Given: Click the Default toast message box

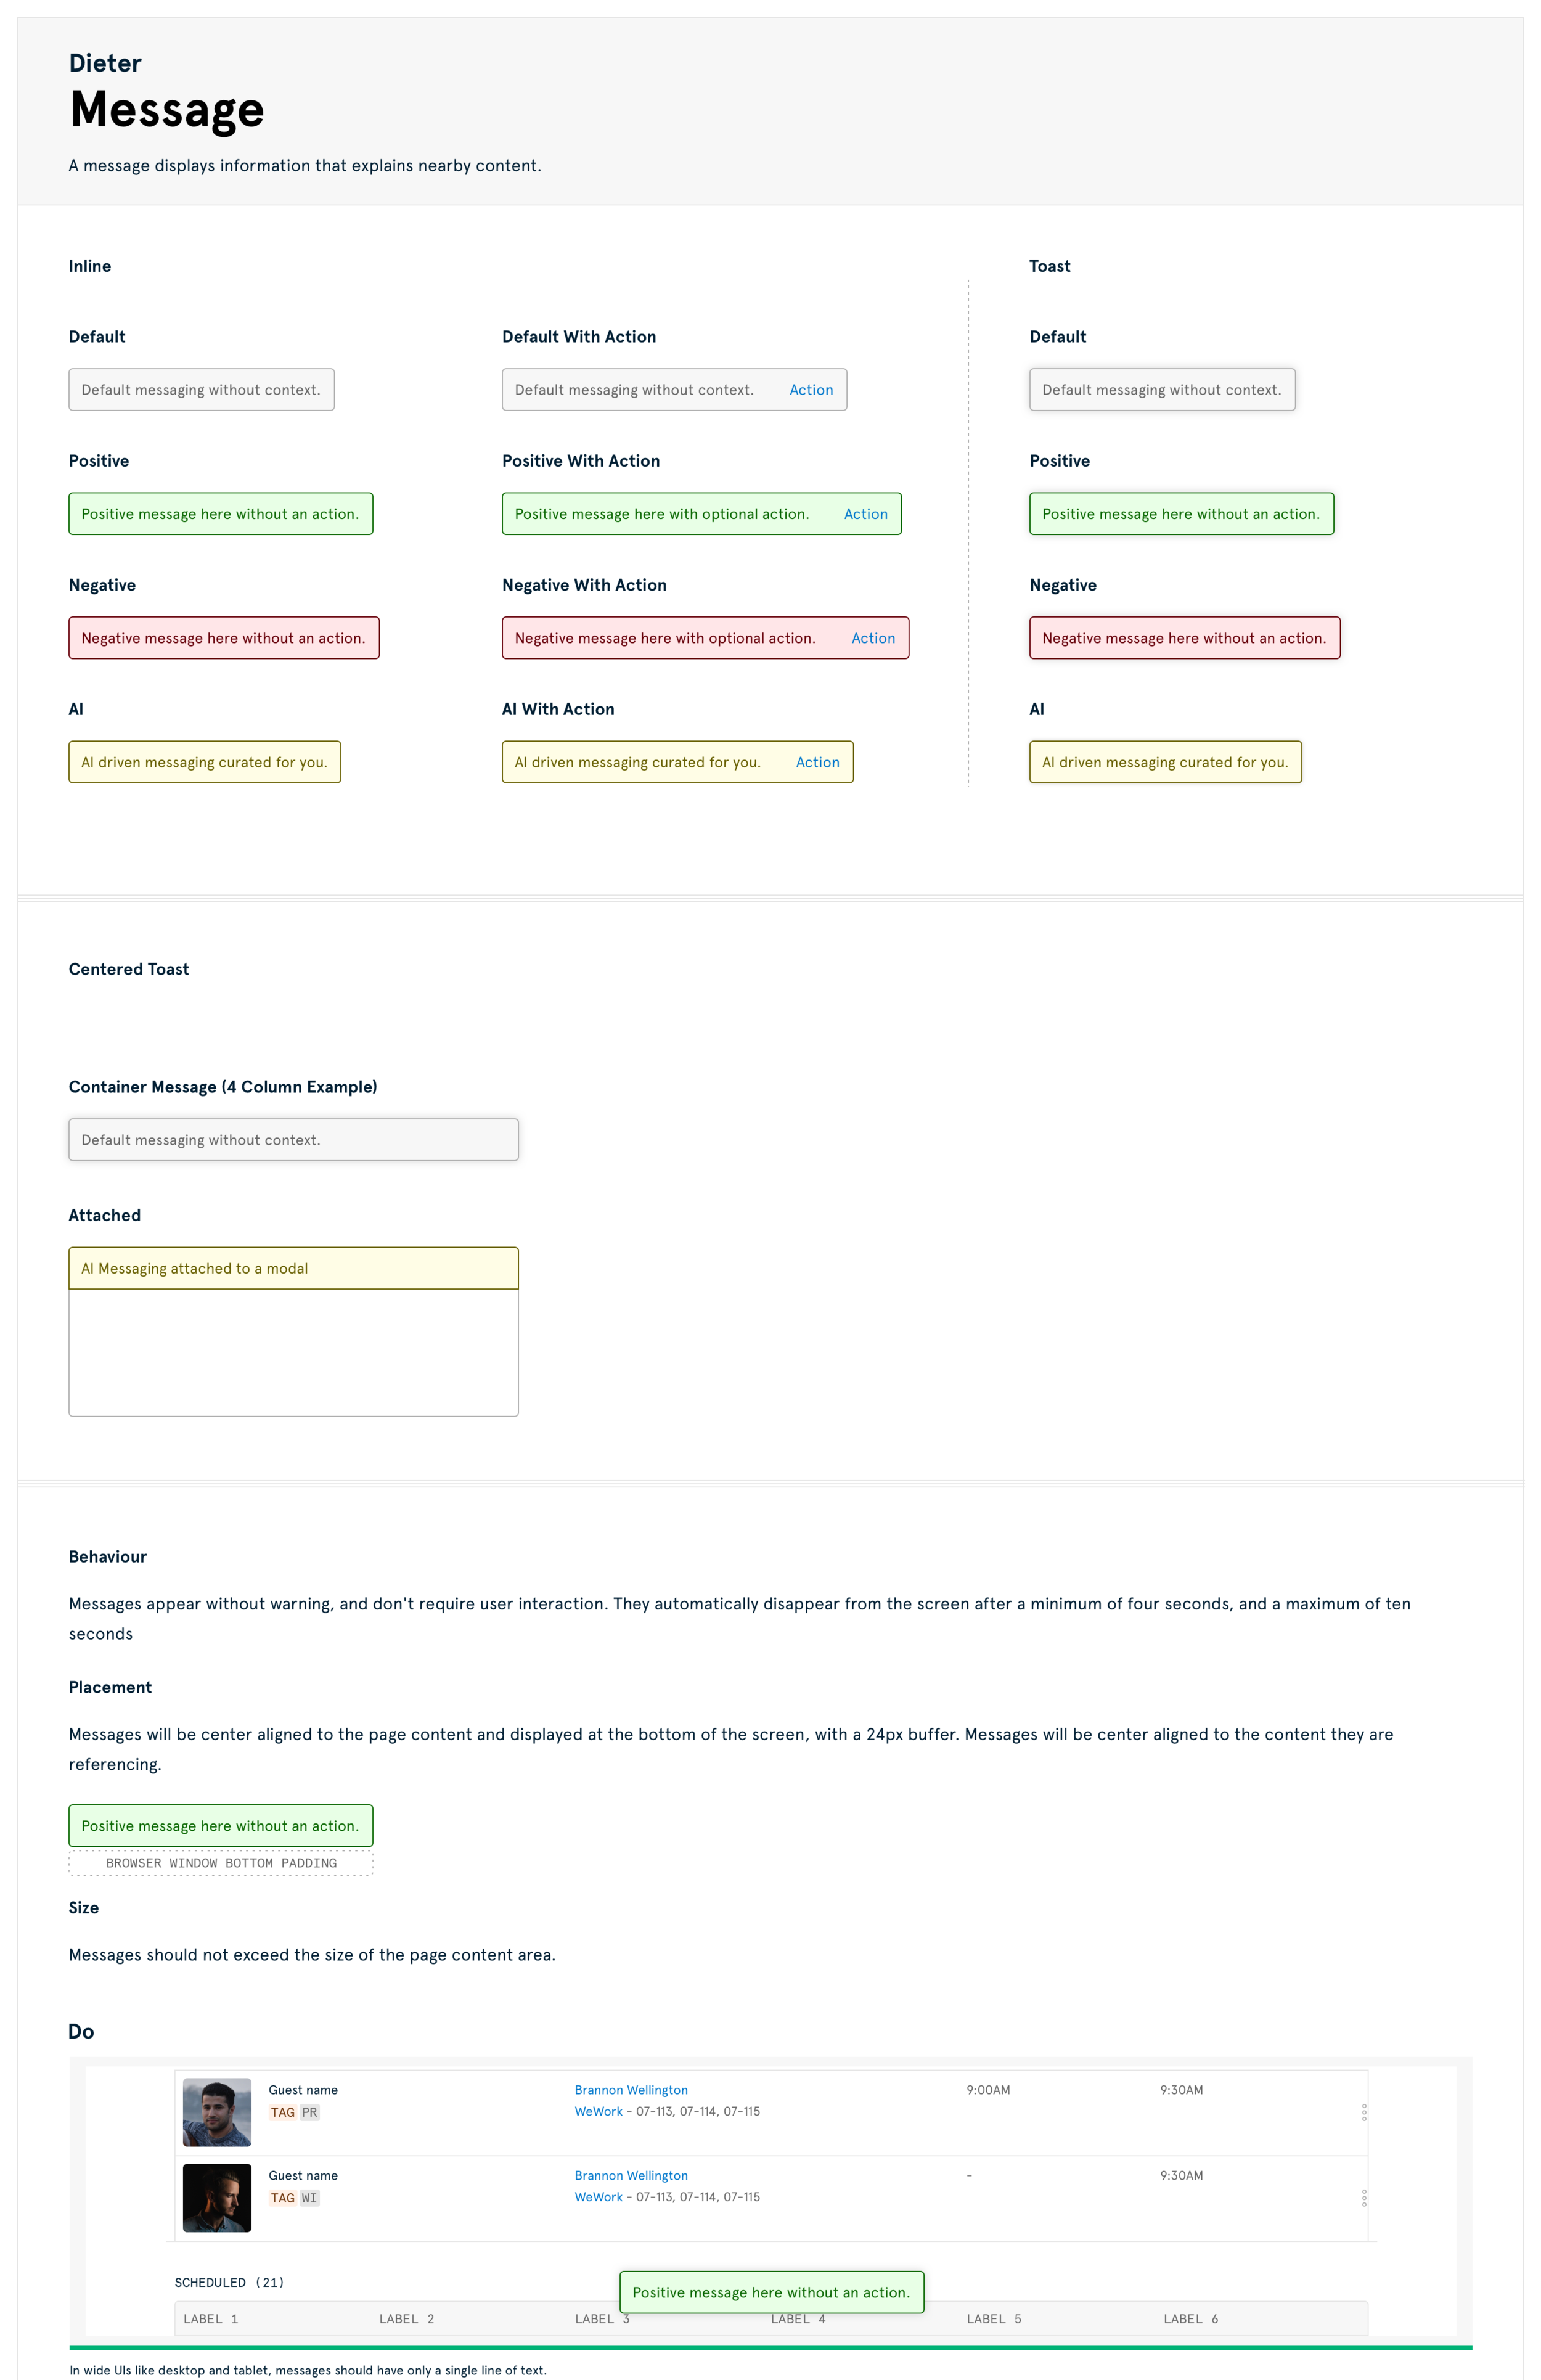Looking at the screenshot, I should coord(1161,390).
